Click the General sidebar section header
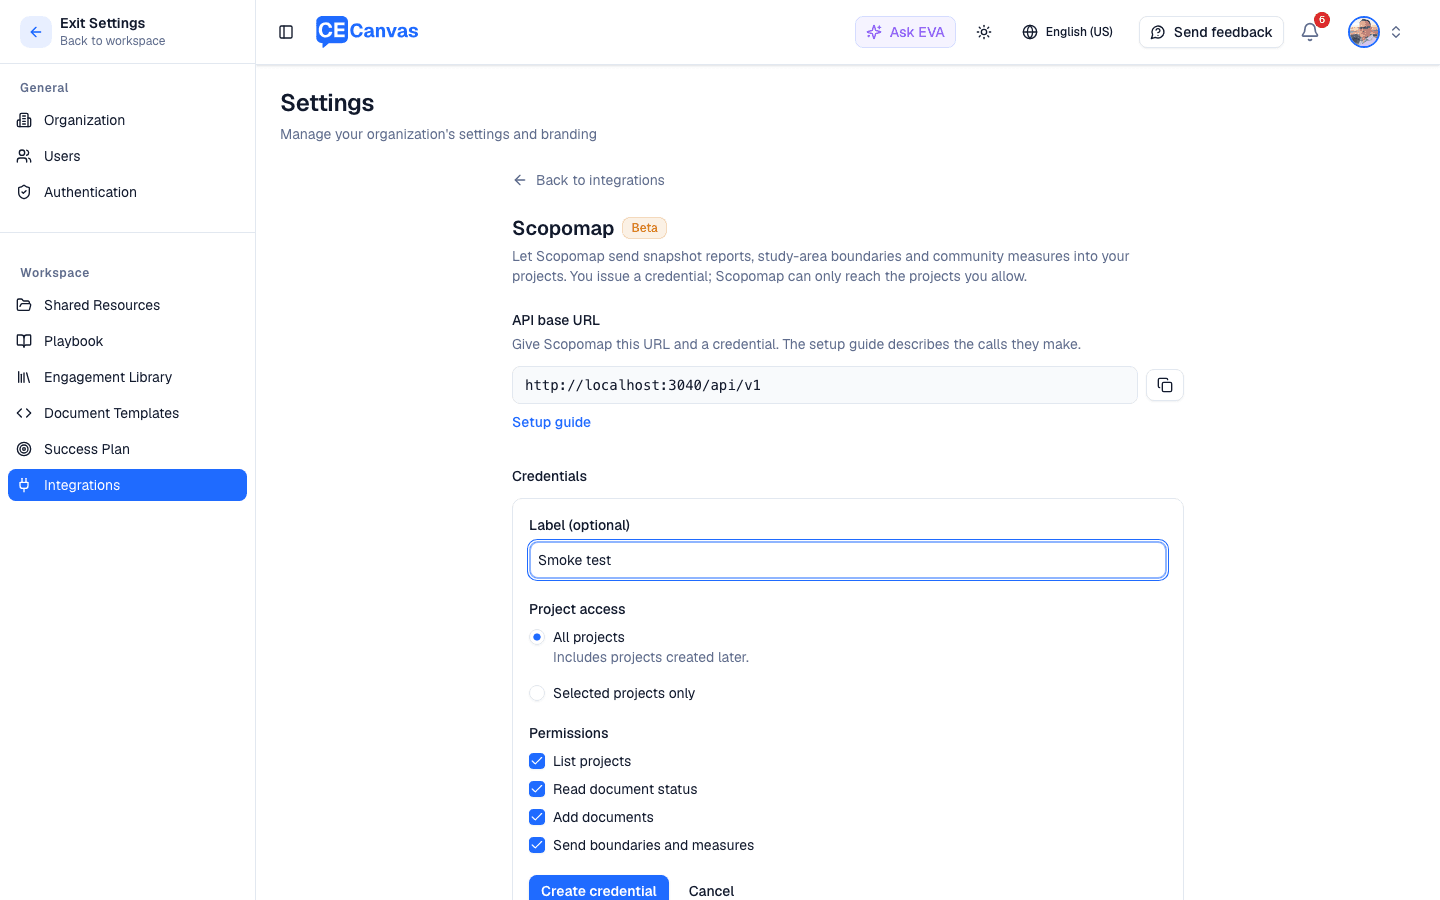The width and height of the screenshot is (1440, 900). tap(44, 88)
